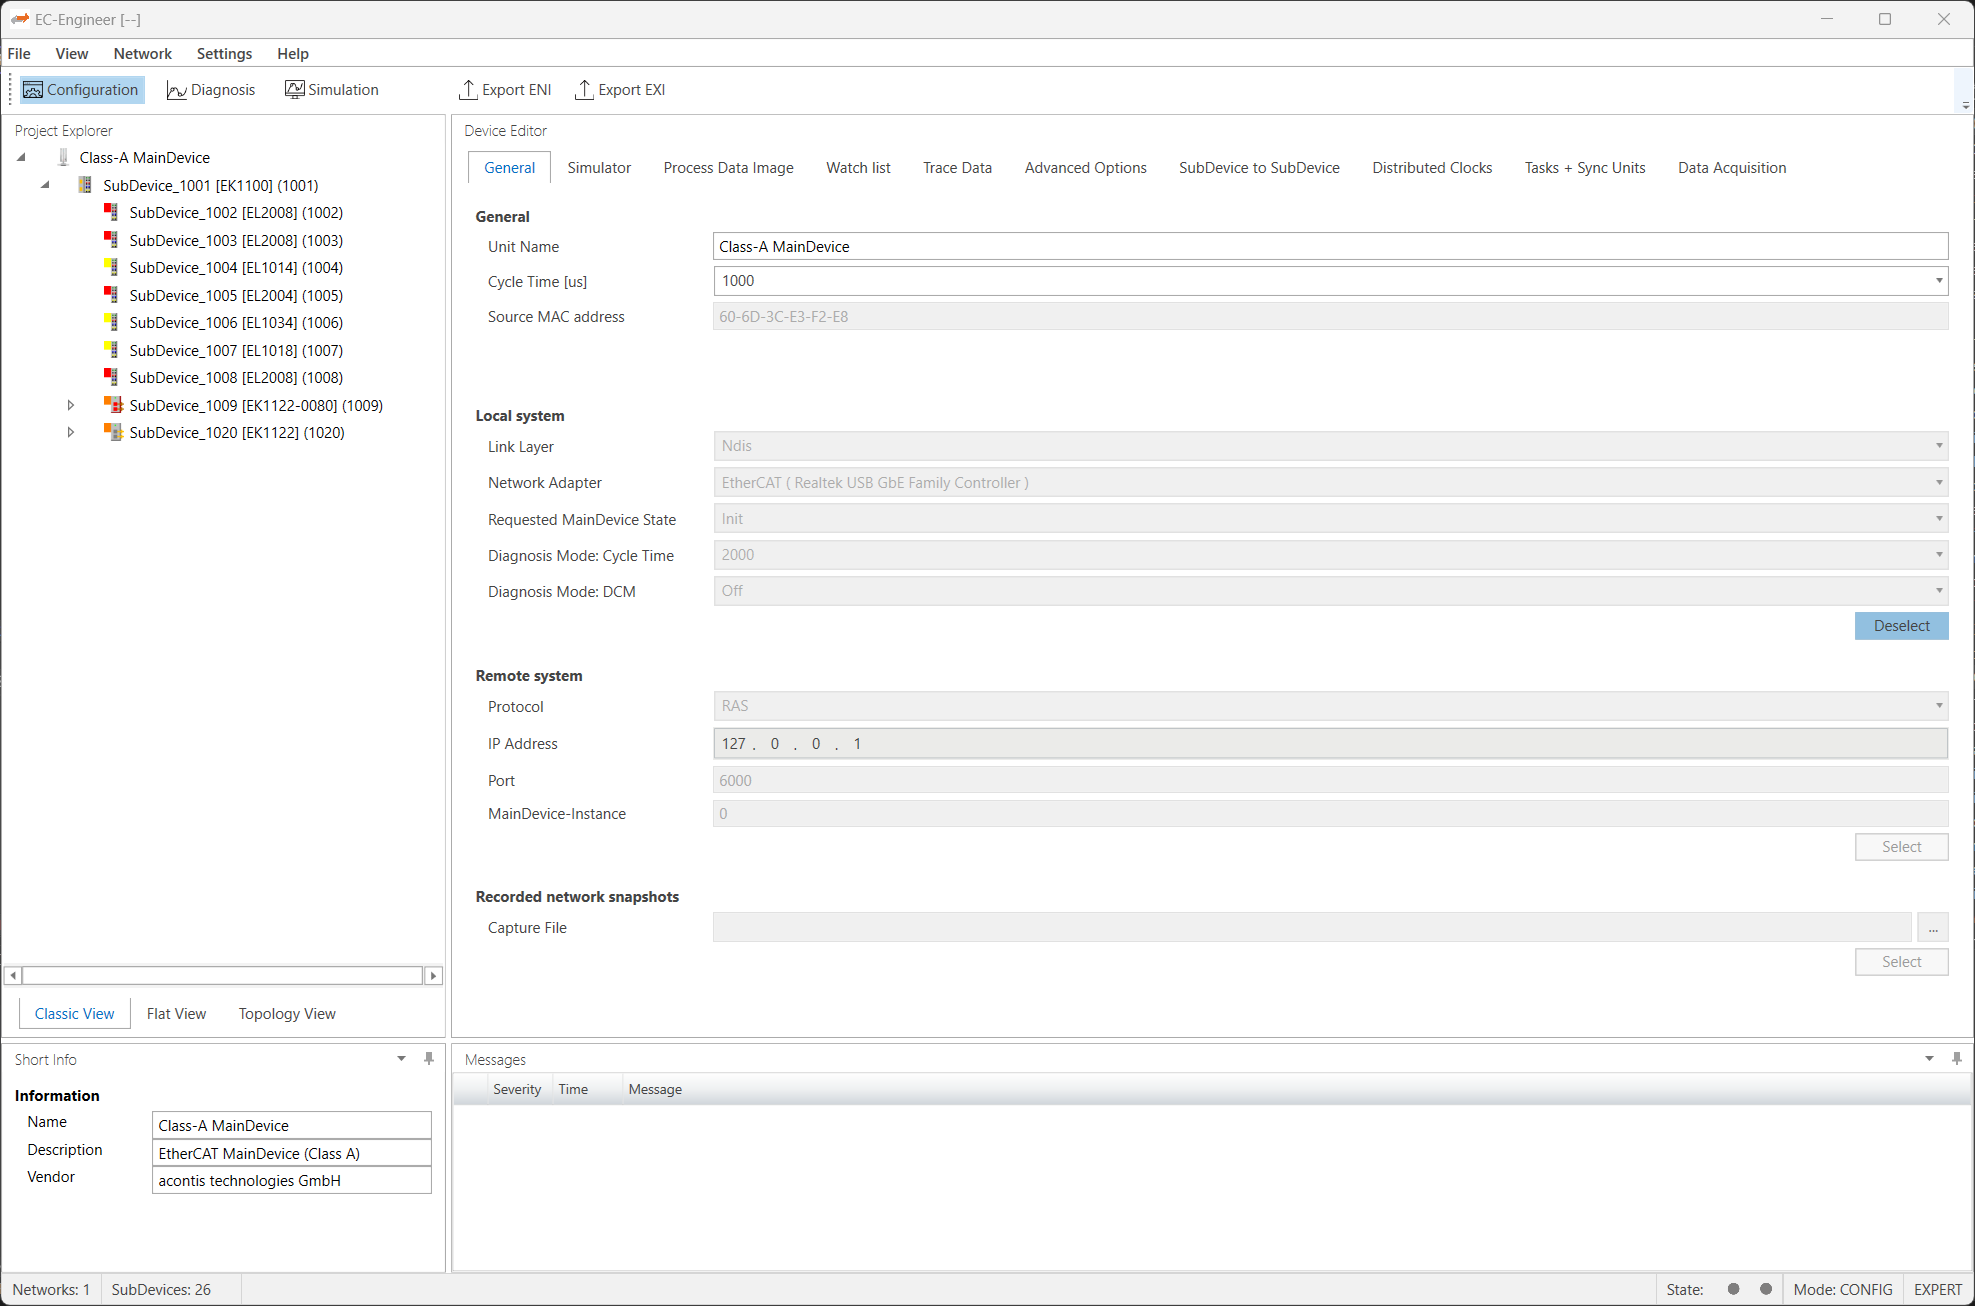Open the Network menu

(142, 54)
